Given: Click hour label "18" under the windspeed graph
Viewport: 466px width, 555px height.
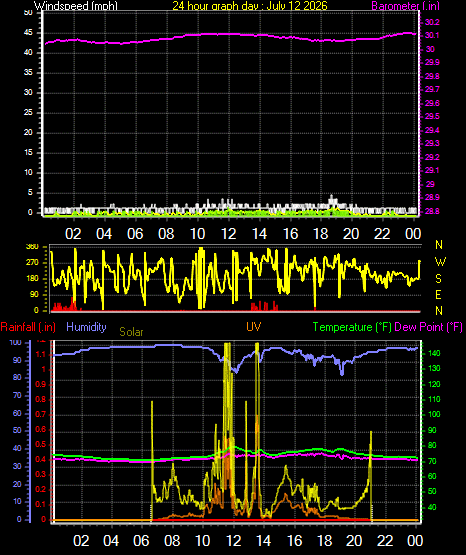Looking at the screenshot, I should [x=321, y=234].
